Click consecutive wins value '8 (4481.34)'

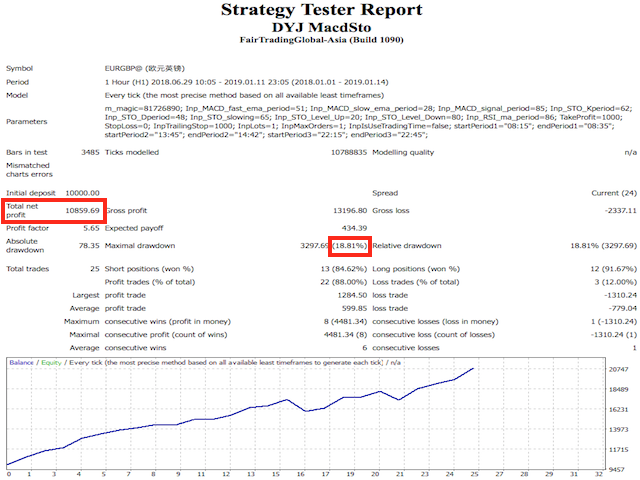click(346, 322)
